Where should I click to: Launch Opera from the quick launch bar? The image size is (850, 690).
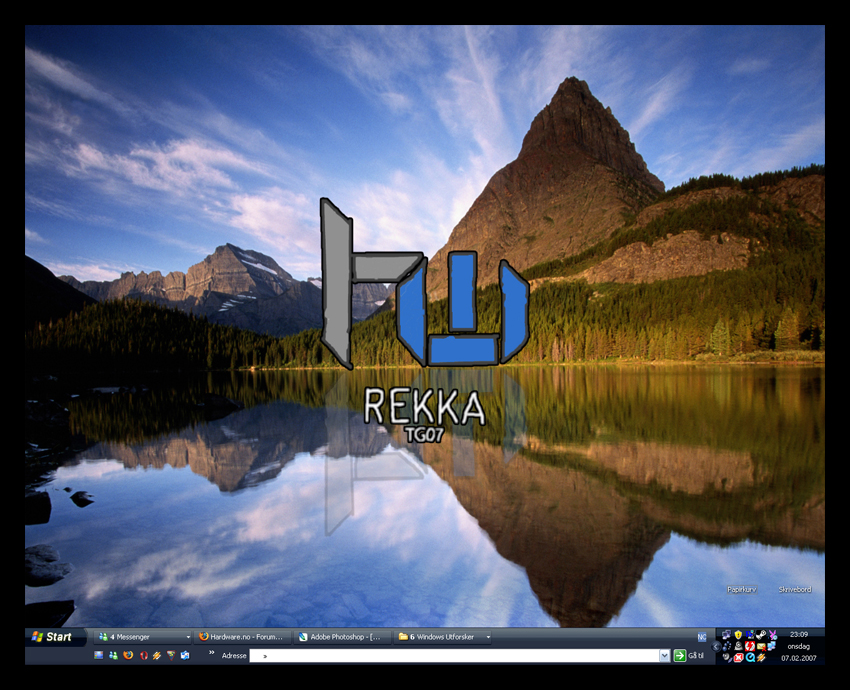(144, 655)
